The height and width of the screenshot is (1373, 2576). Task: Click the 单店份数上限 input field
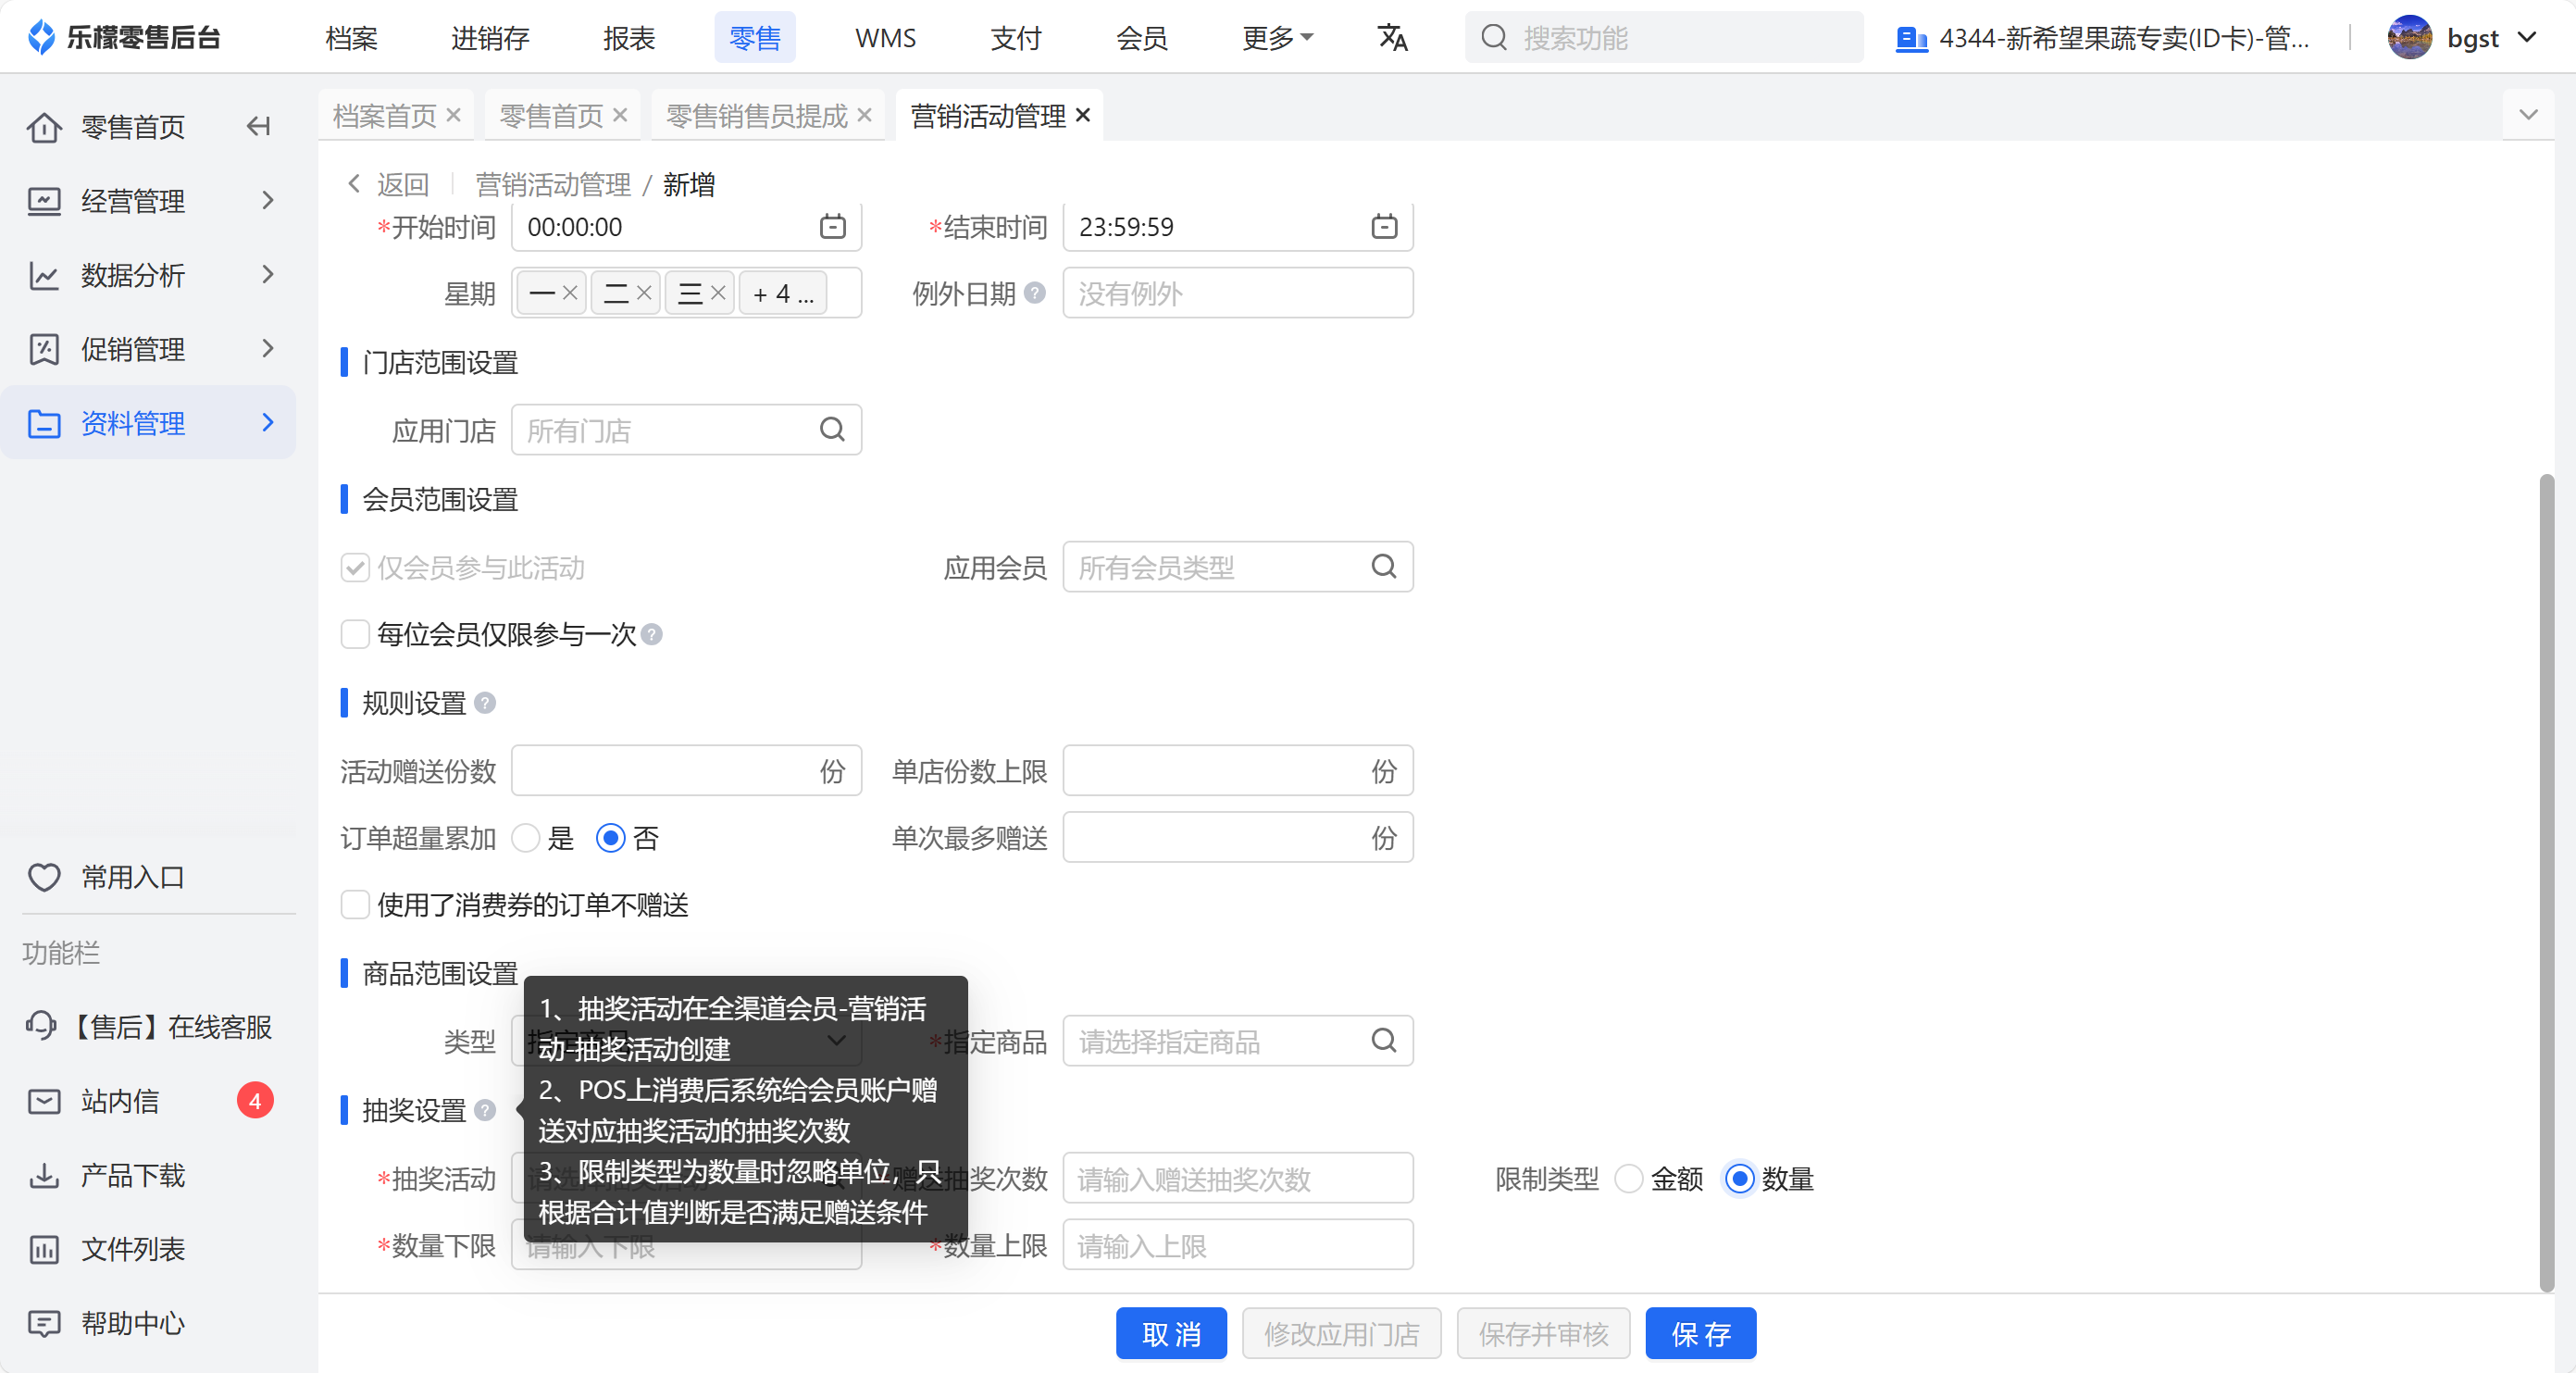click(1238, 770)
